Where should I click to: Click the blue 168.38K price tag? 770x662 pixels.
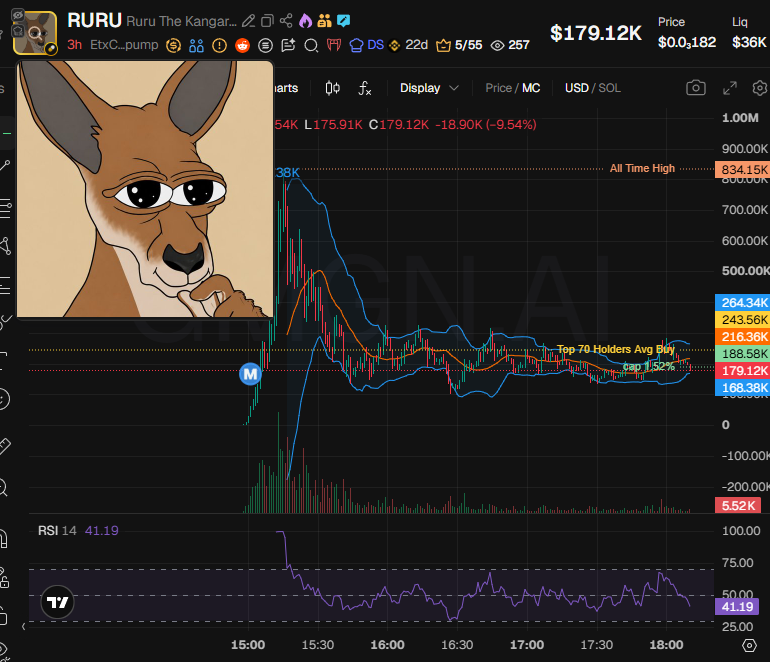[x=742, y=388]
